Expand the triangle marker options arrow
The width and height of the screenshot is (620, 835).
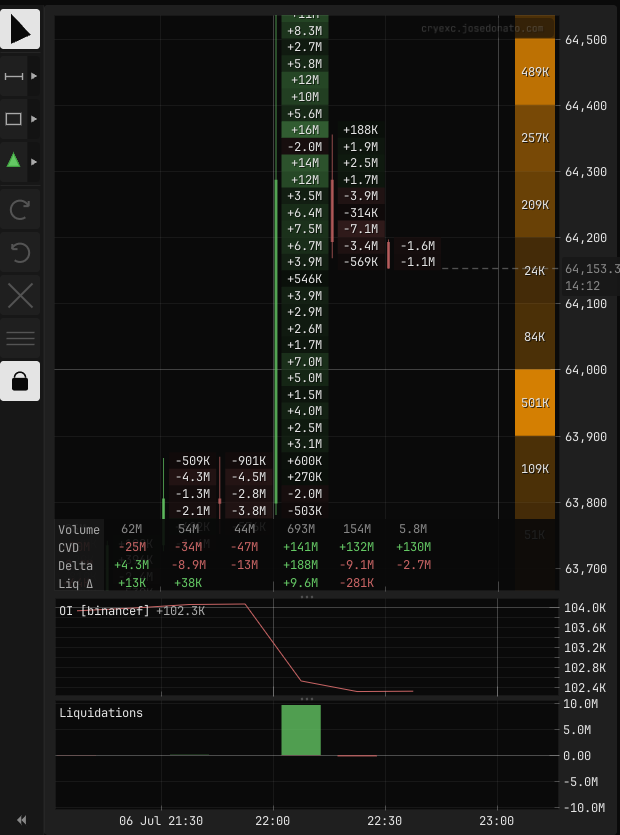34,161
